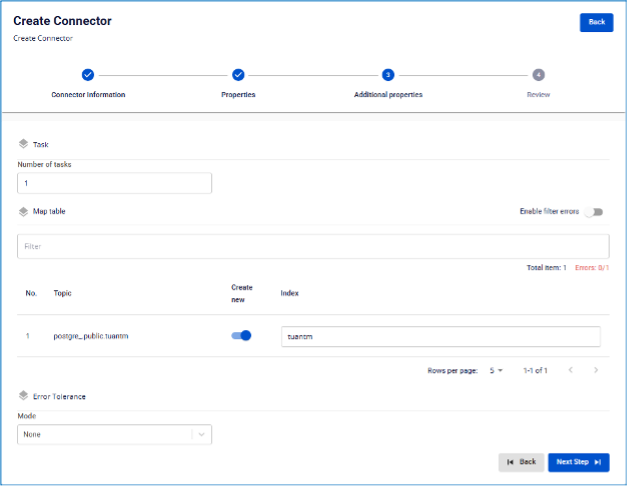
Task: Click the Create new column header
Action: [x=242, y=293]
